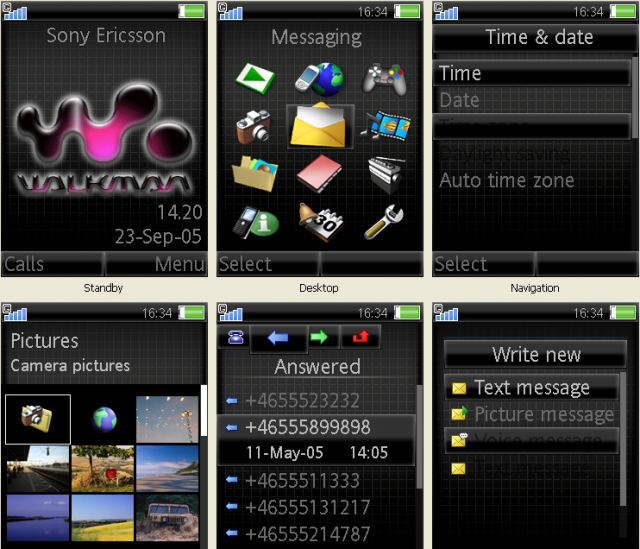Select the blue left-arrow answered calls tab
The width and height of the screenshot is (640, 549).
[278, 338]
